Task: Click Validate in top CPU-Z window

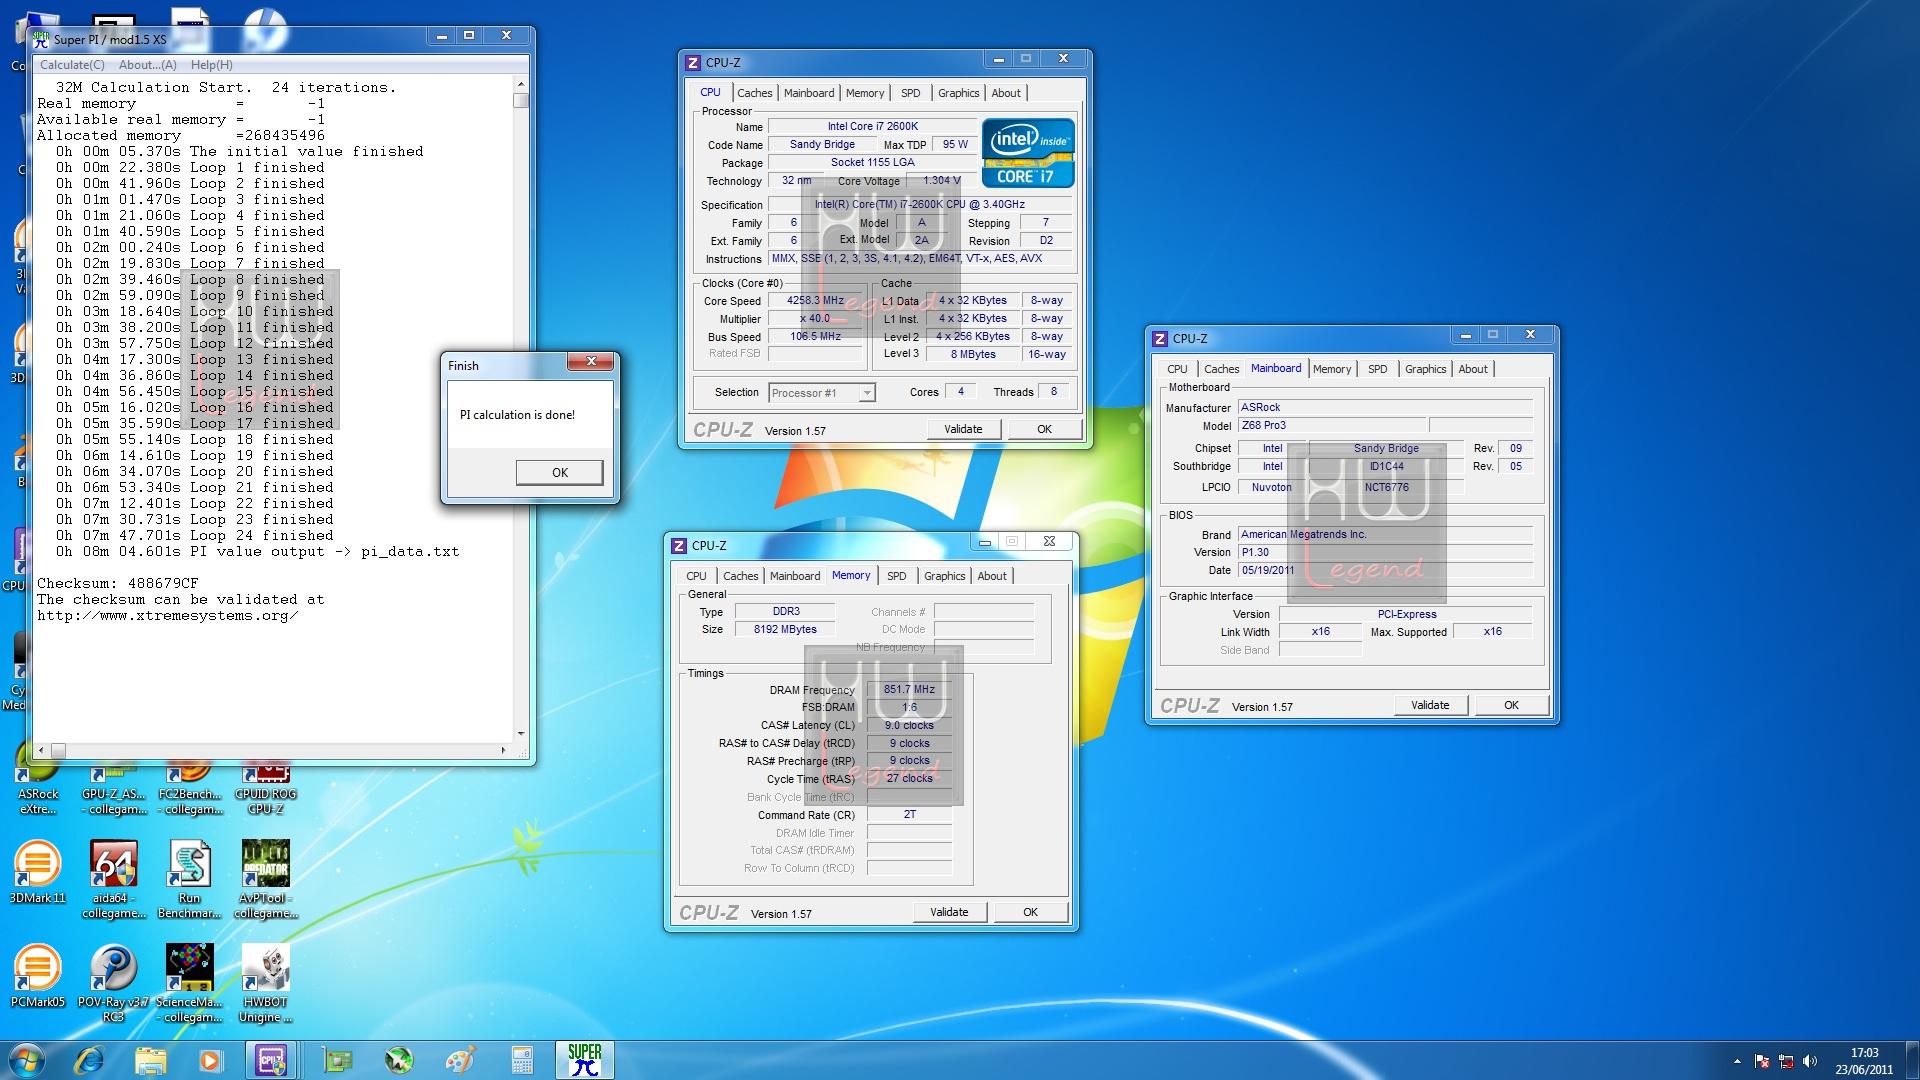Action: pyautogui.click(x=963, y=429)
